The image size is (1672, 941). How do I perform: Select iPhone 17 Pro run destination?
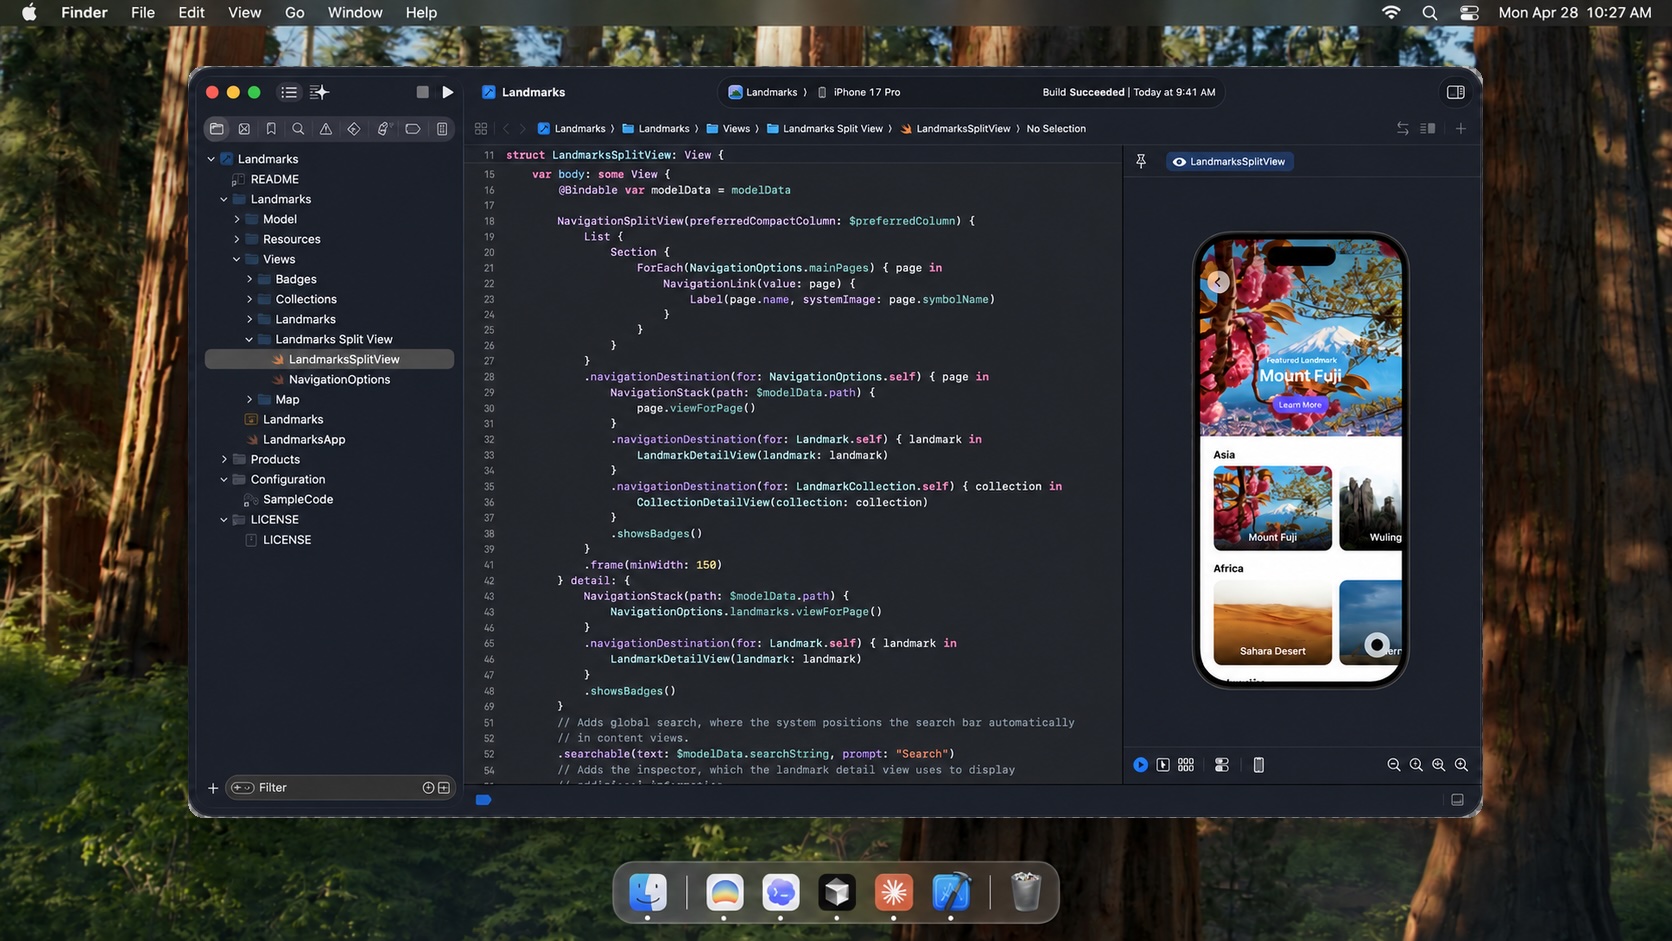pyautogui.click(x=859, y=92)
